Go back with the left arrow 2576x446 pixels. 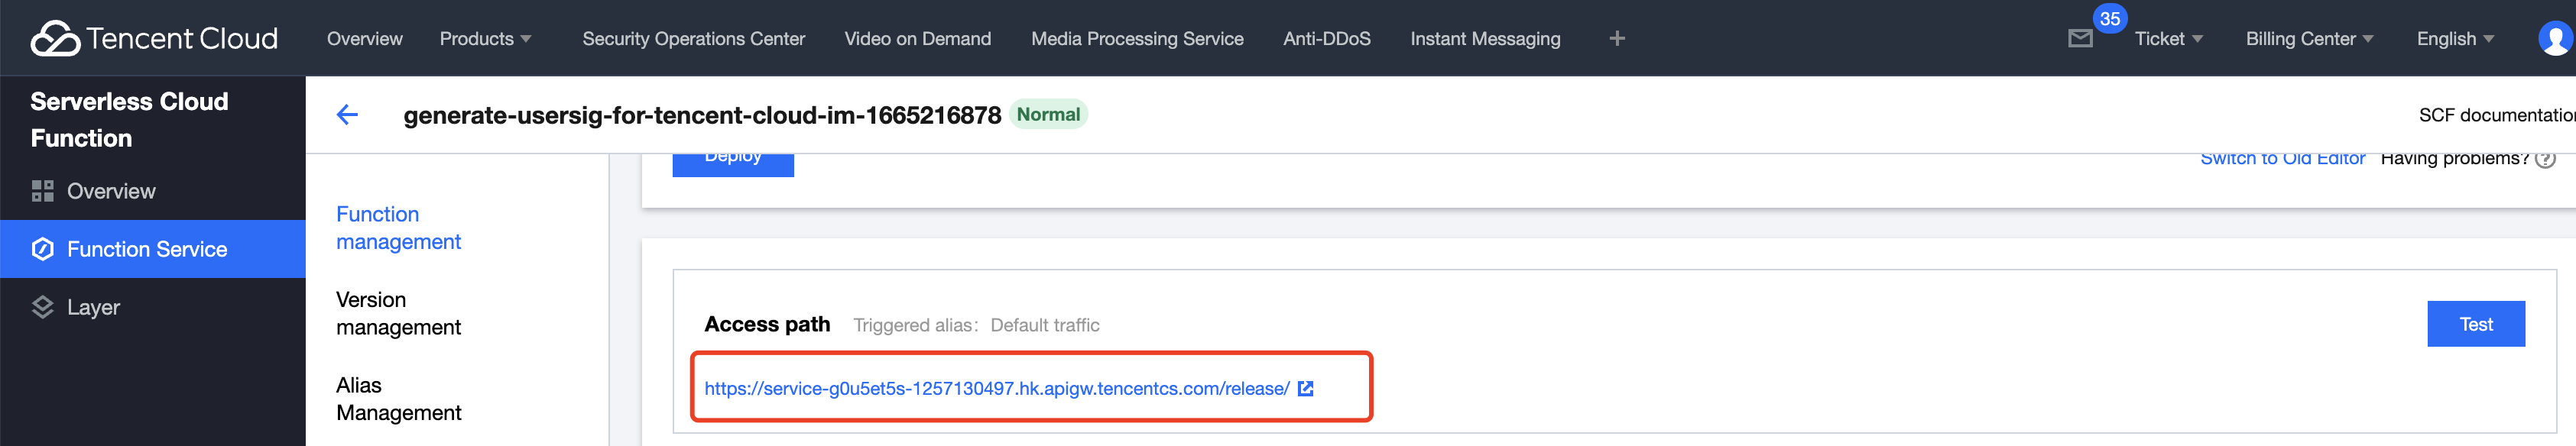click(x=347, y=115)
